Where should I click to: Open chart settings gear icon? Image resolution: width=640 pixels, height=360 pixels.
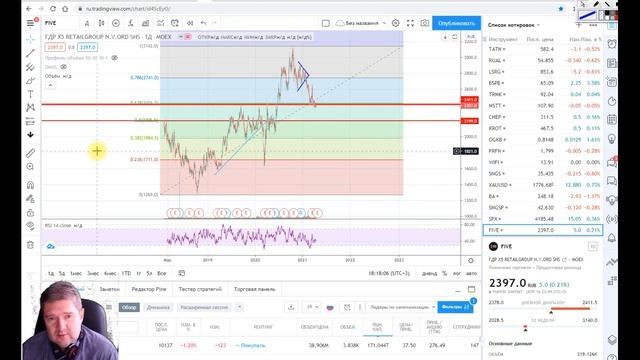tap(396, 23)
